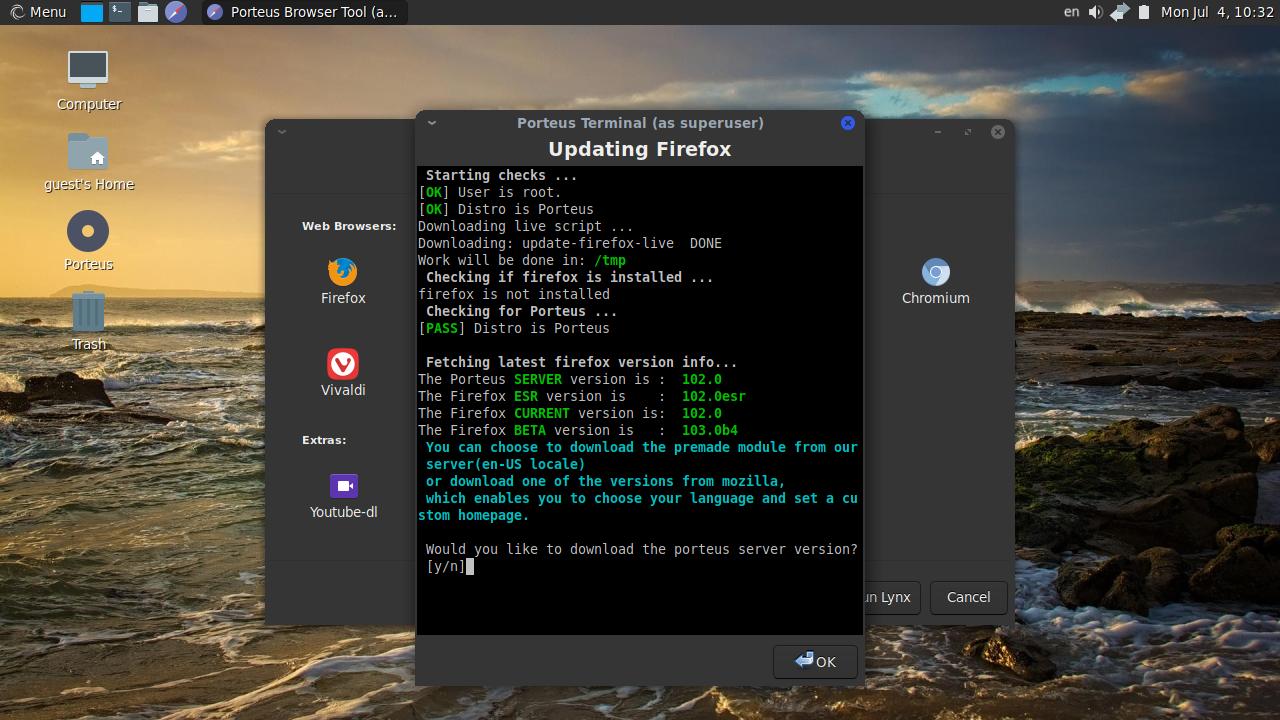Select the Porteus Browser Tool taskbar entry
Image resolution: width=1280 pixels, height=720 pixels.
pos(302,12)
